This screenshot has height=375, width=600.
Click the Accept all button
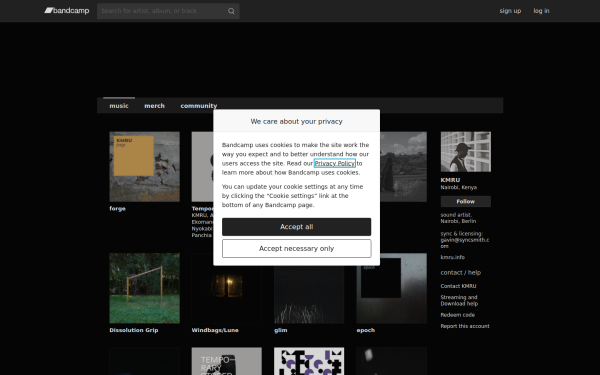[x=297, y=227]
